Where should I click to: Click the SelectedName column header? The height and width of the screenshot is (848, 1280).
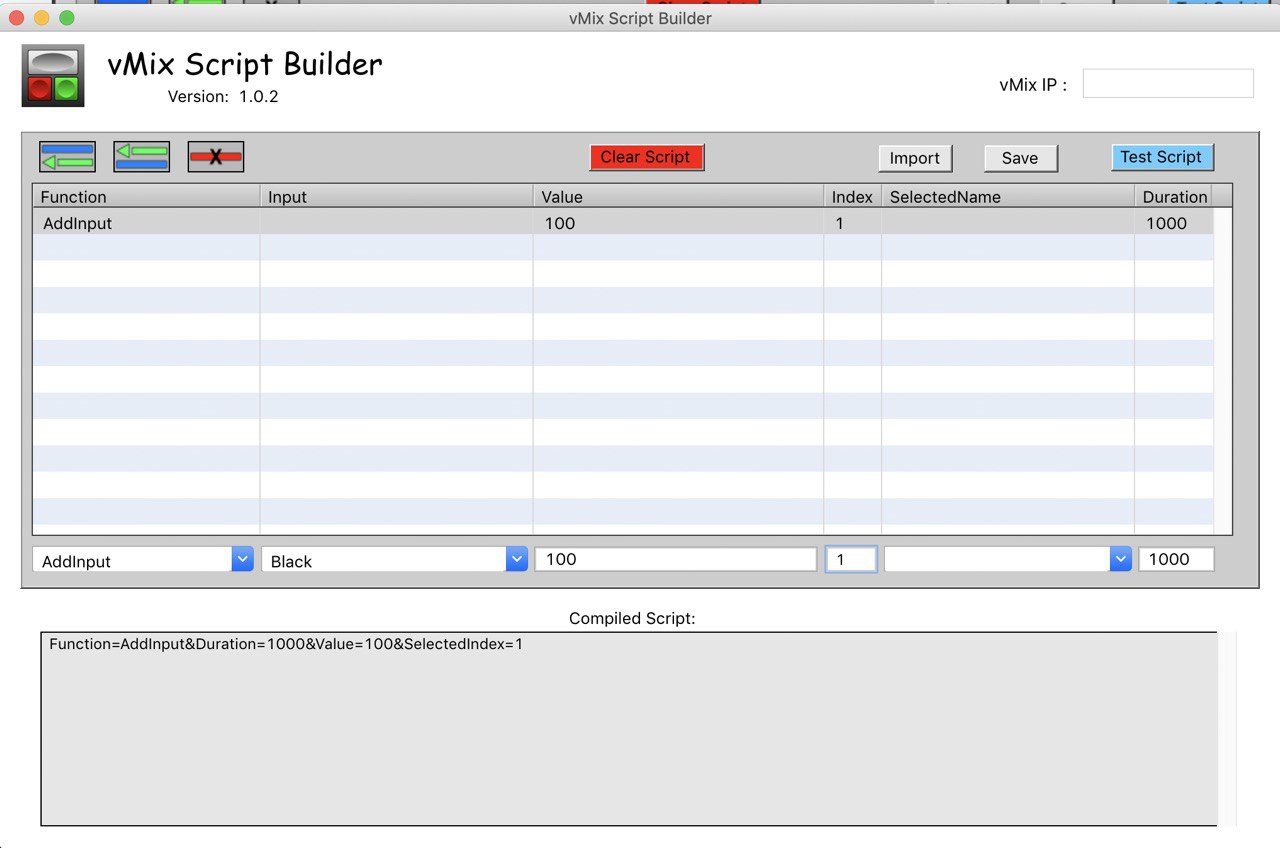[x=1008, y=196]
